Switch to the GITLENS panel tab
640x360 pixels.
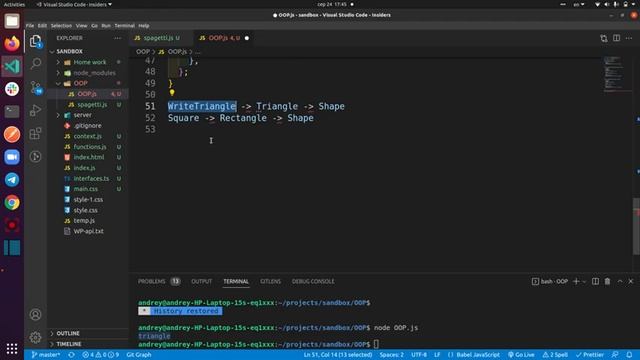[270, 281]
